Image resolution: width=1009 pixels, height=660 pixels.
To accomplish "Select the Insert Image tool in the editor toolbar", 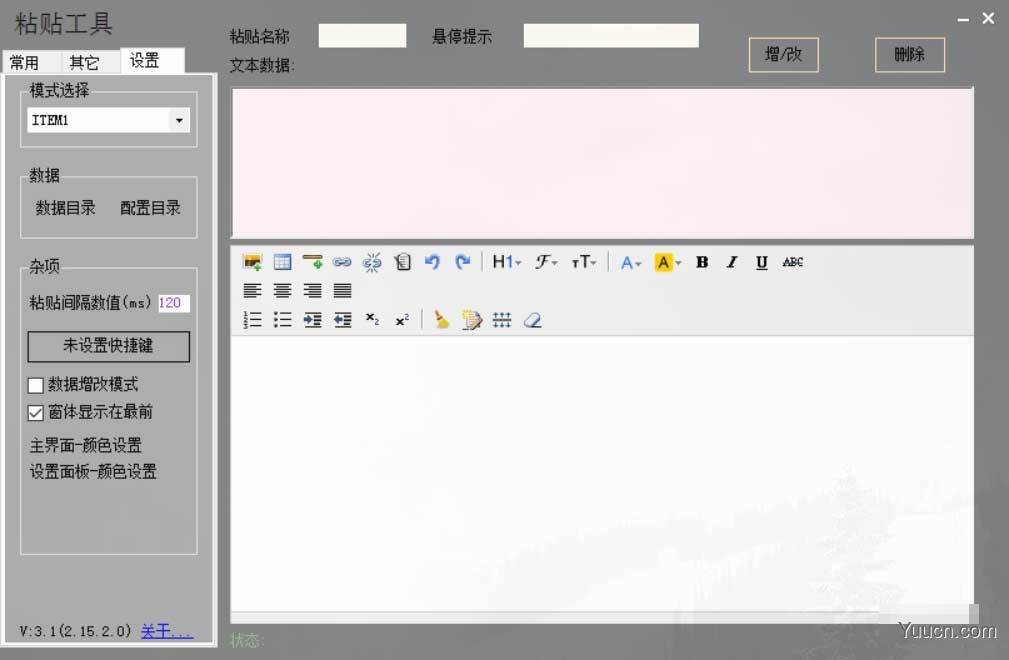I will [x=252, y=262].
